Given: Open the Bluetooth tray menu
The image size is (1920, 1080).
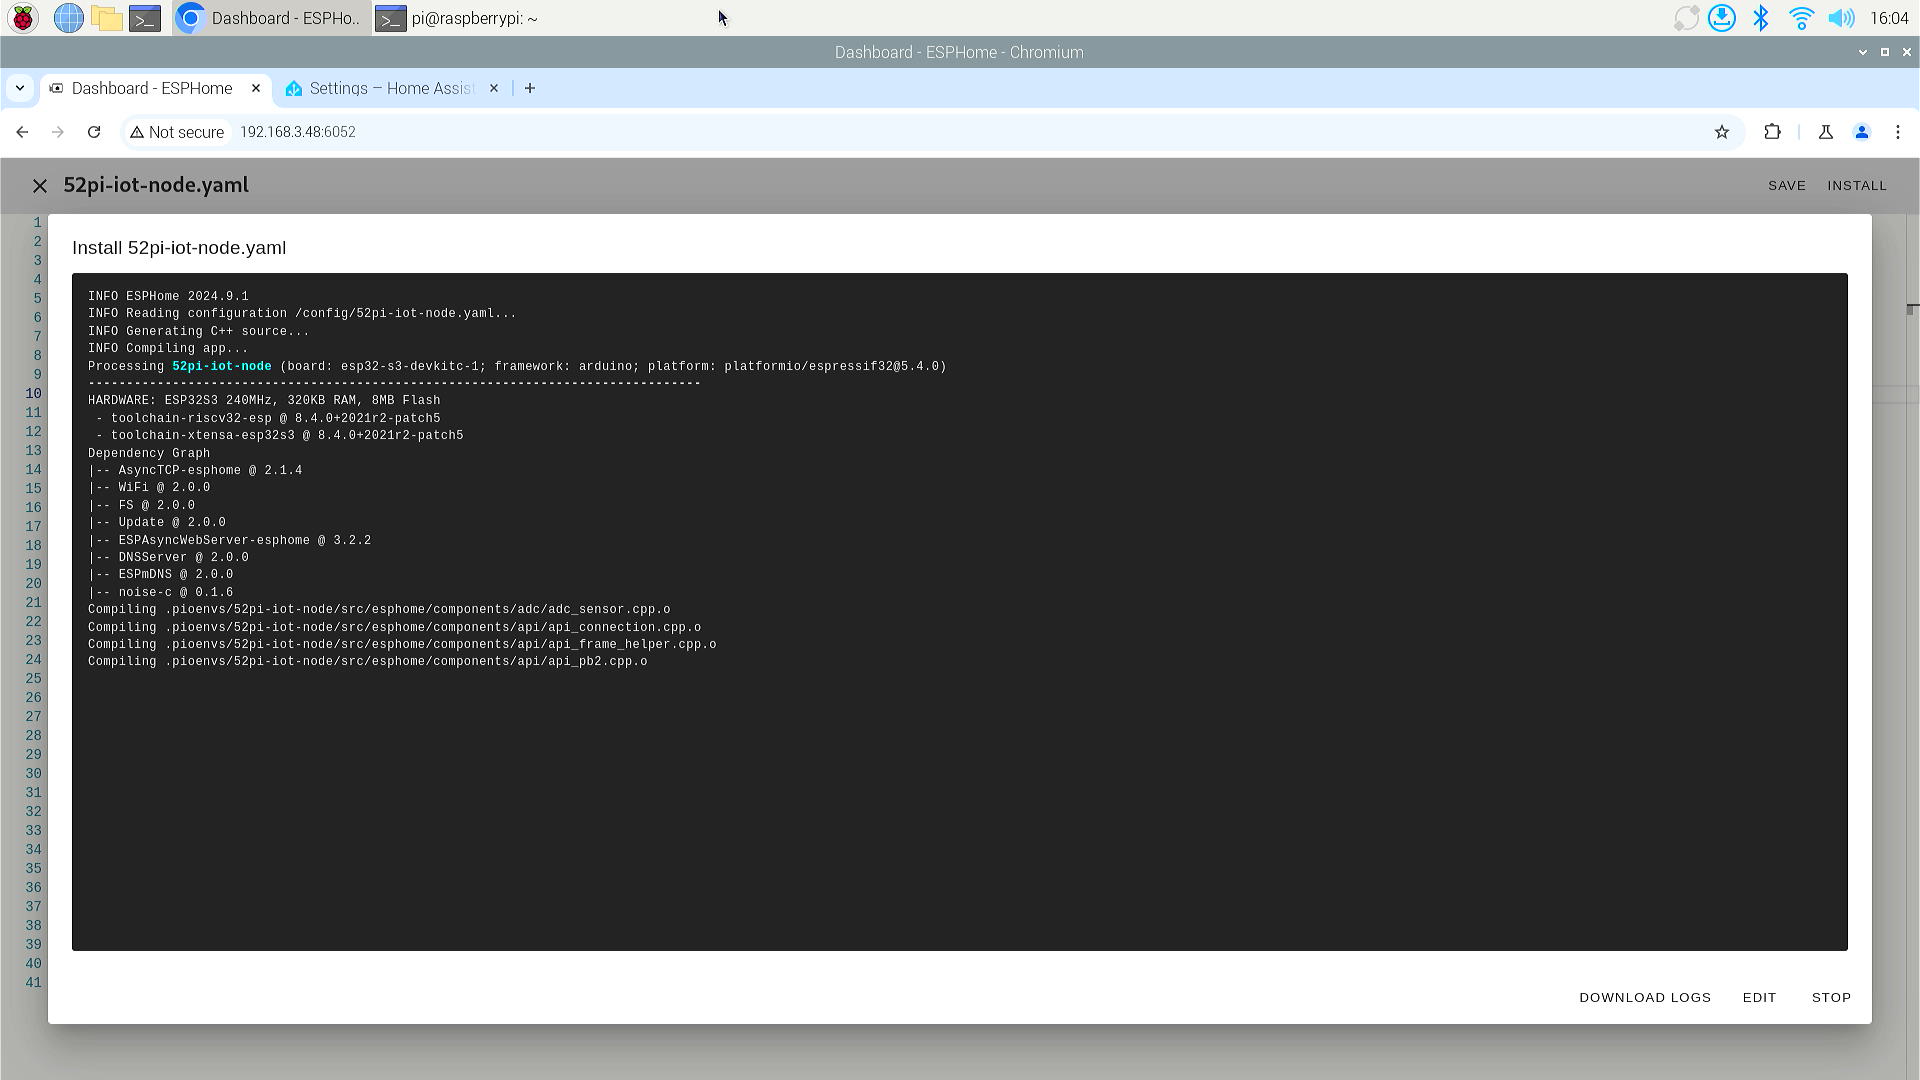Looking at the screenshot, I should pyautogui.click(x=1761, y=18).
